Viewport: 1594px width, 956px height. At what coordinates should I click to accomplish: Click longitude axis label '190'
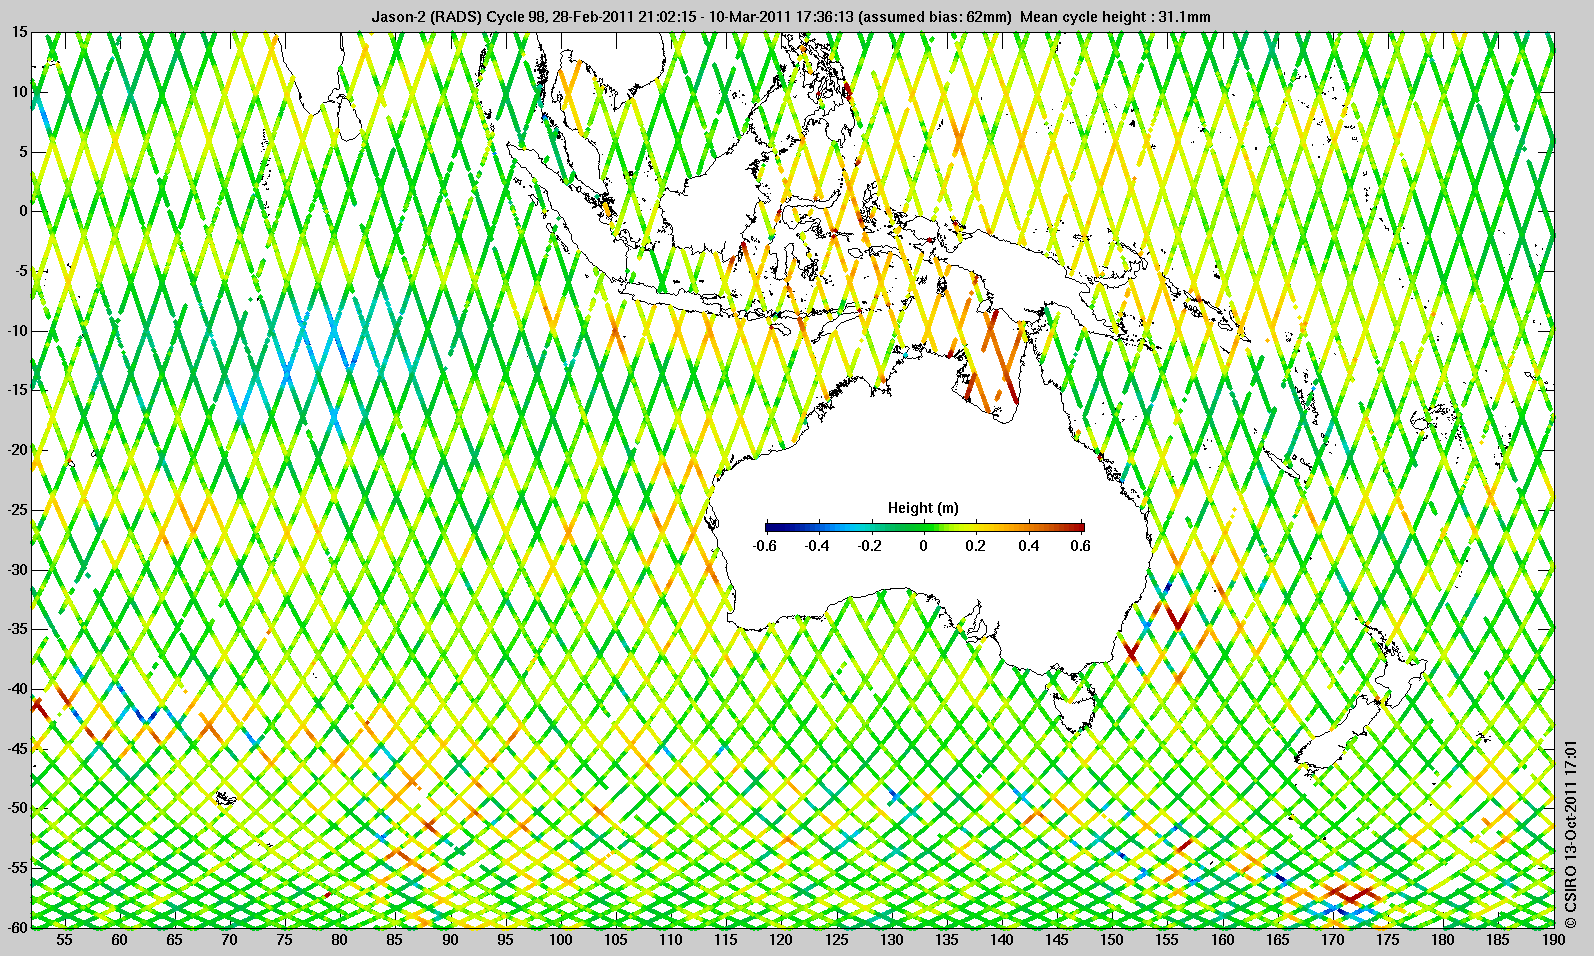pos(1553,940)
